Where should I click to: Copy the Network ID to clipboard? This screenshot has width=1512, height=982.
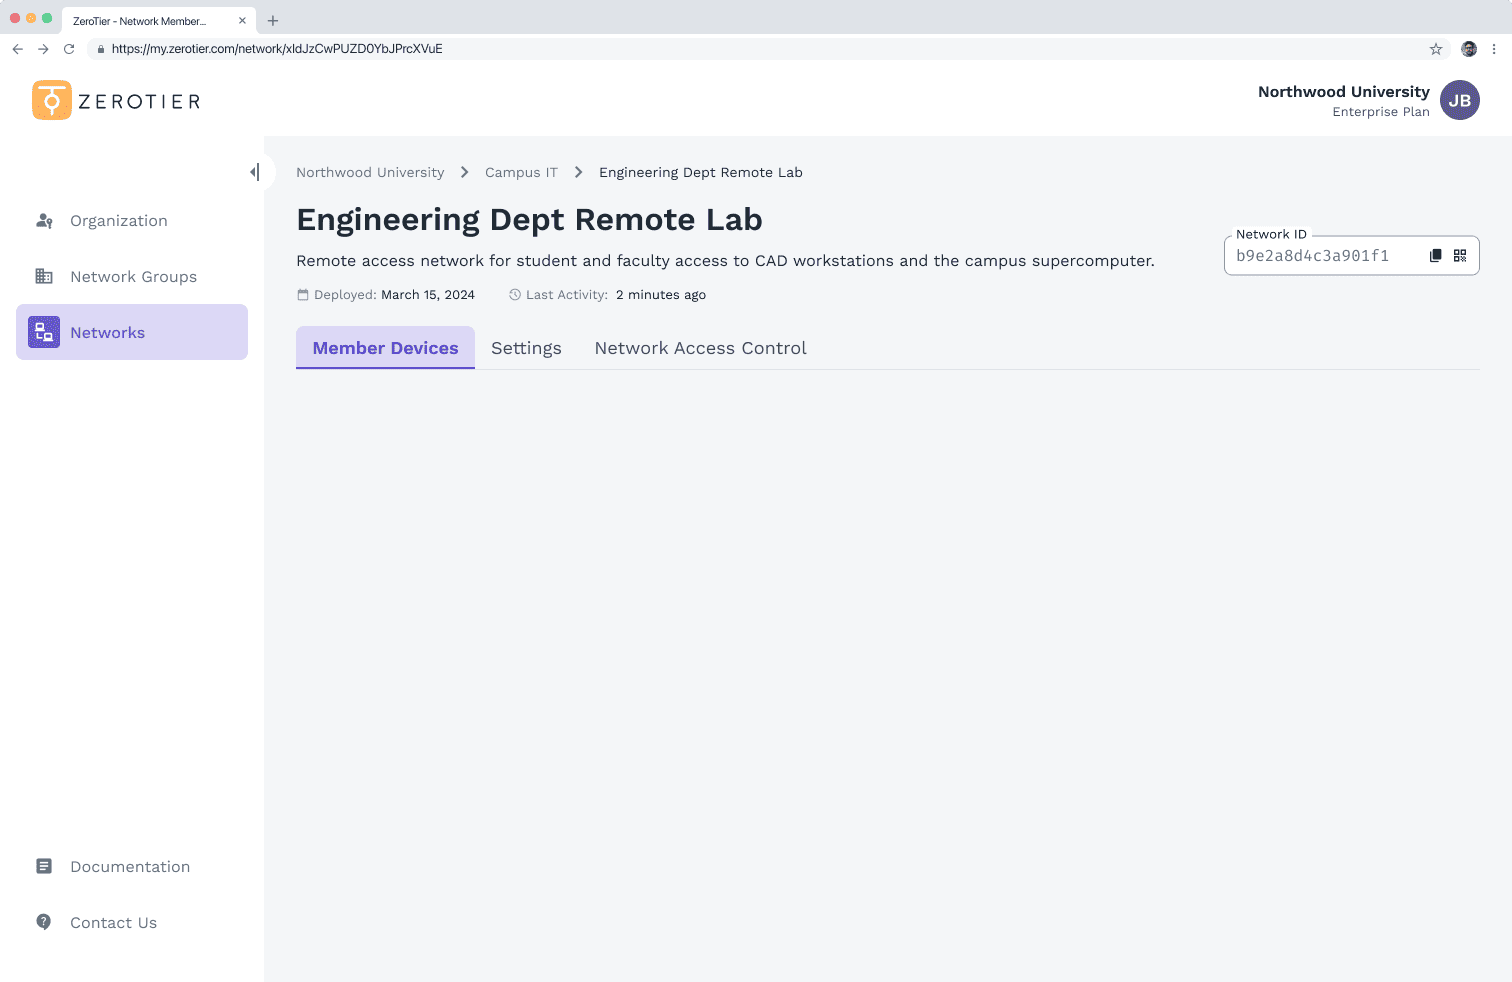coord(1435,256)
